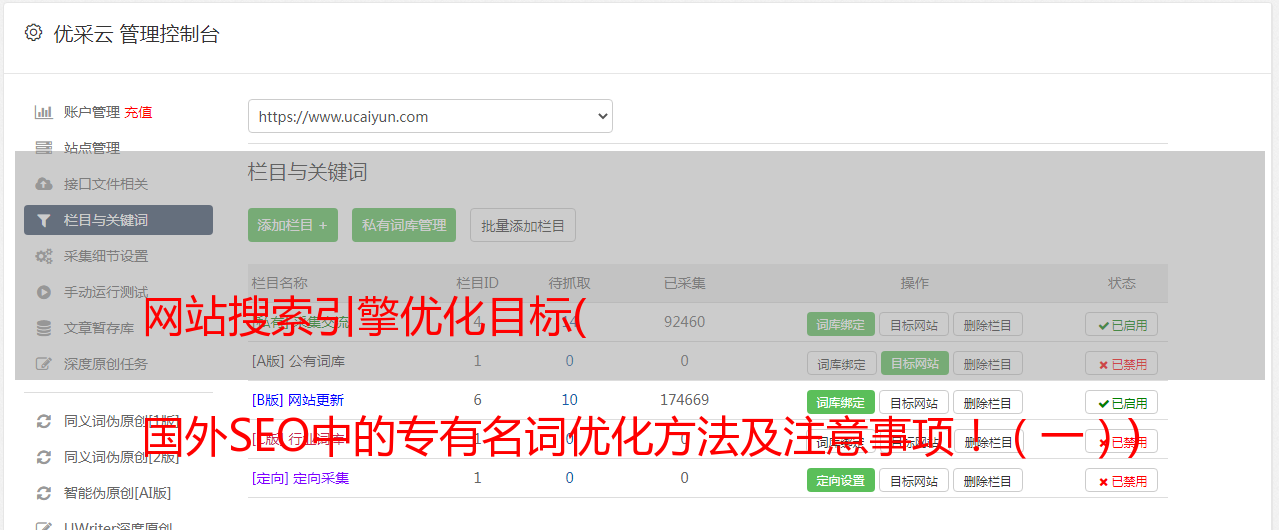This screenshot has height=530, width=1279.
Task: Click the 操作 column header
Action: 914,283
